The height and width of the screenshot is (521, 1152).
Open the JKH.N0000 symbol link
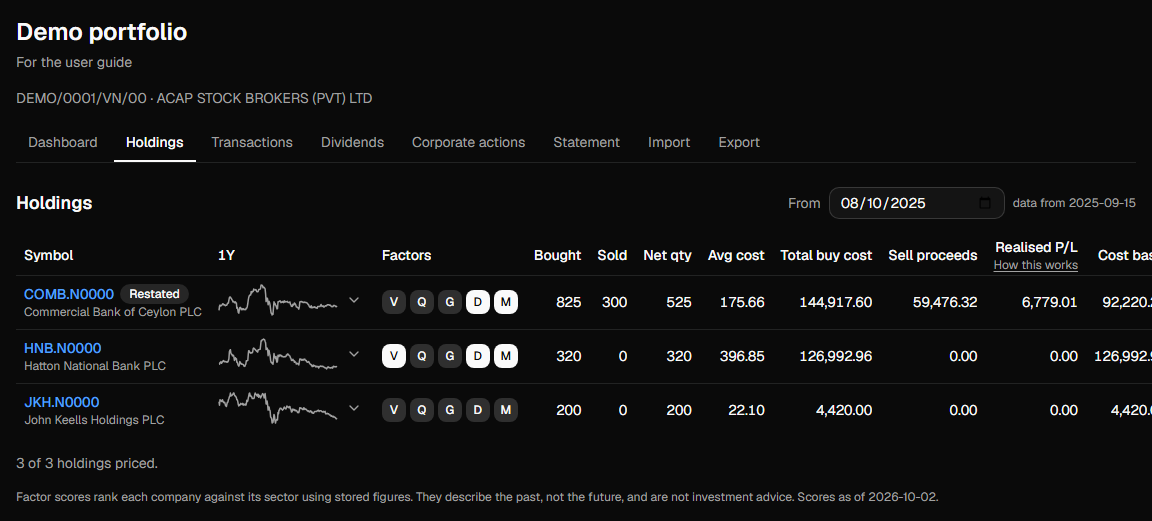(62, 402)
